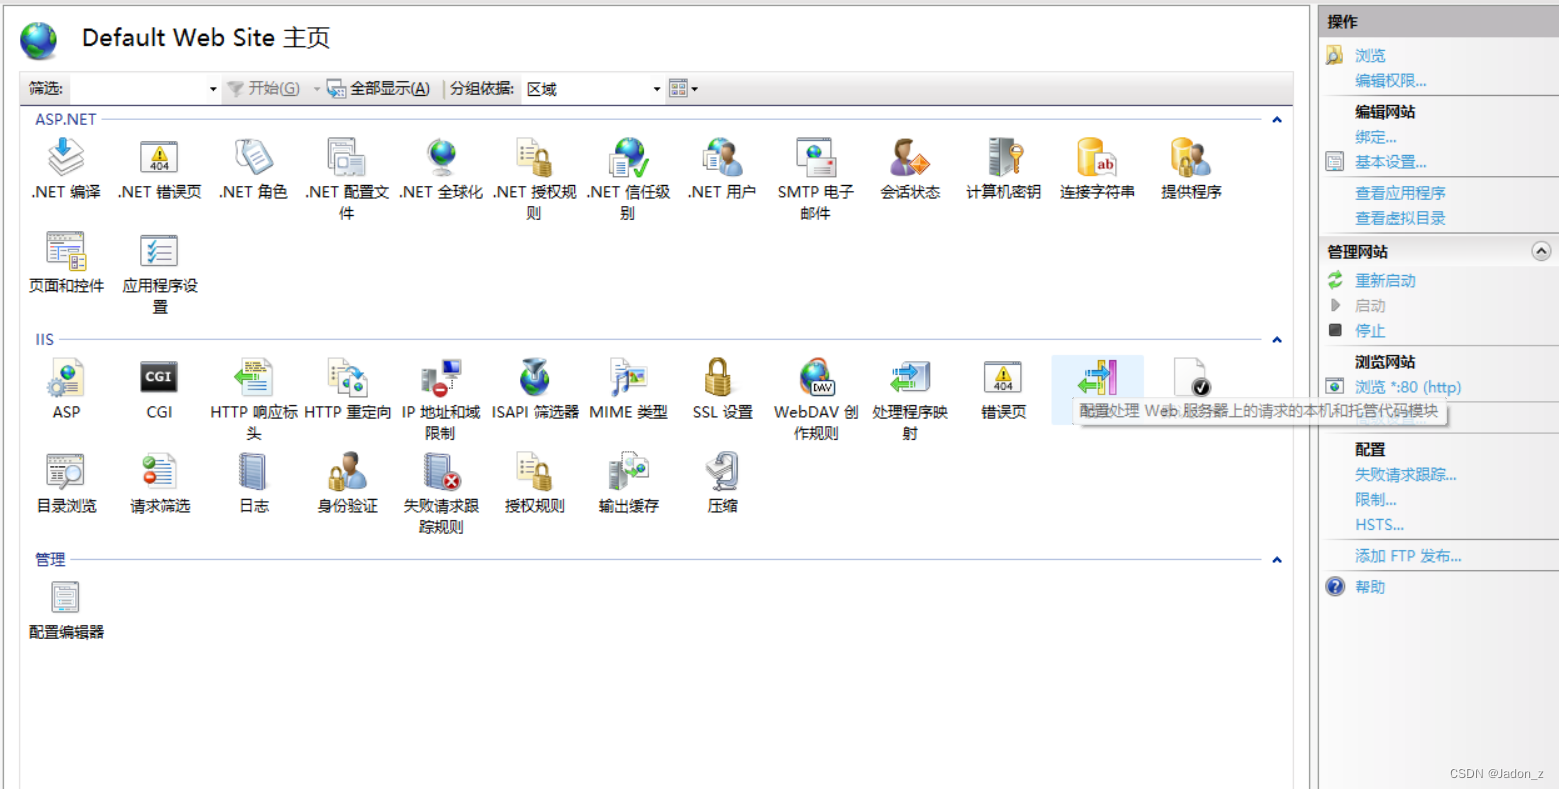Open the 请求筛选 feature
The width and height of the screenshot is (1559, 789).
click(x=159, y=483)
